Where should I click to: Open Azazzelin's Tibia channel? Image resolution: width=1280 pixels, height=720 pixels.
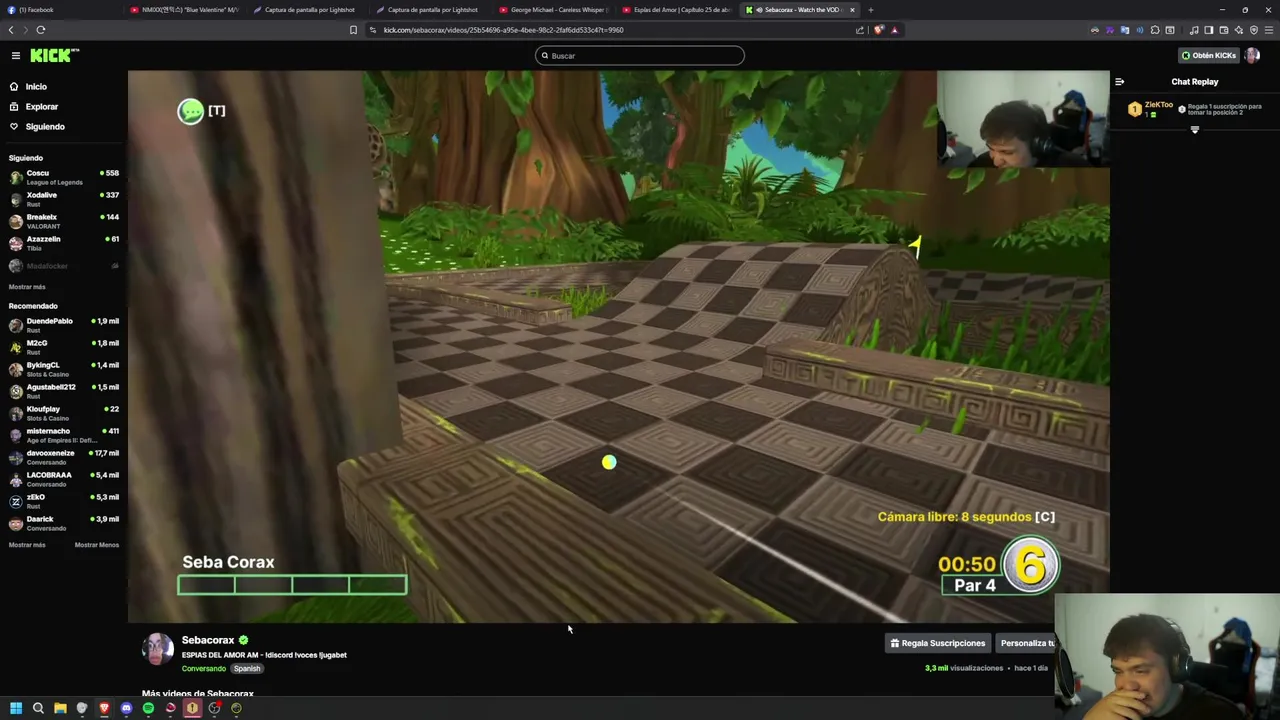coord(62,243)
